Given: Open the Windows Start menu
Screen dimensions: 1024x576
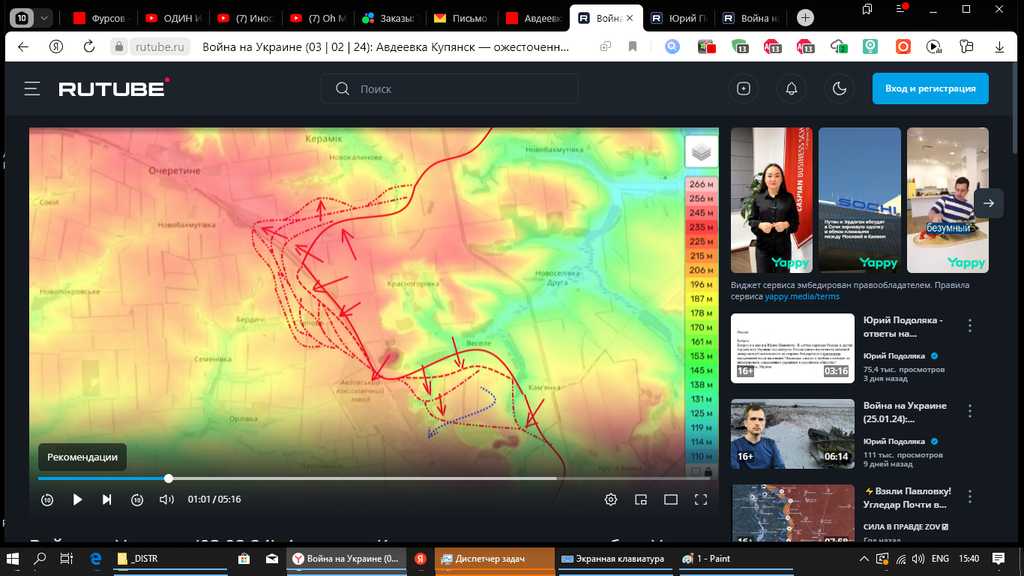Looking at the screenshot, I should tap(12, 559).
